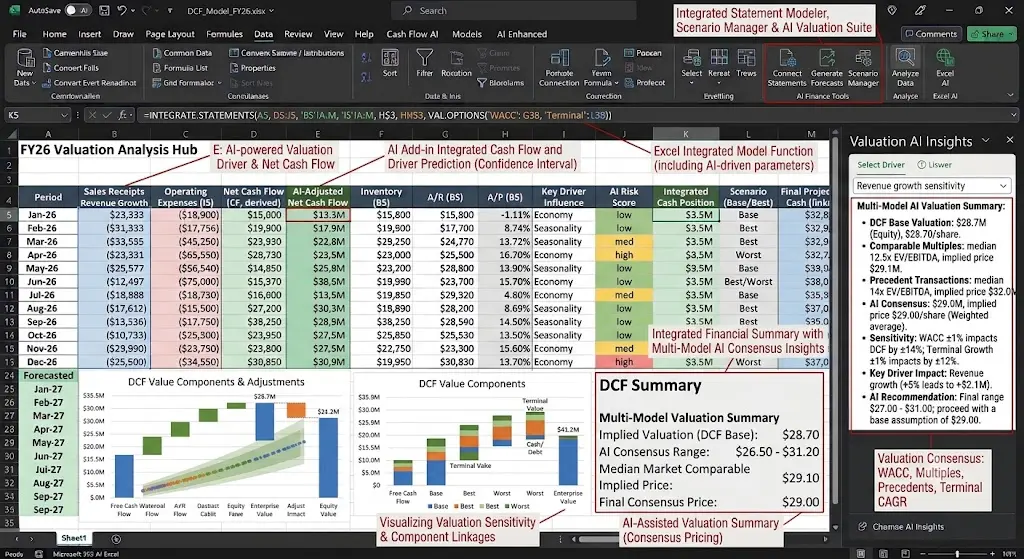
Task: Open the Sort dialog button
Action: coord(390,63)
